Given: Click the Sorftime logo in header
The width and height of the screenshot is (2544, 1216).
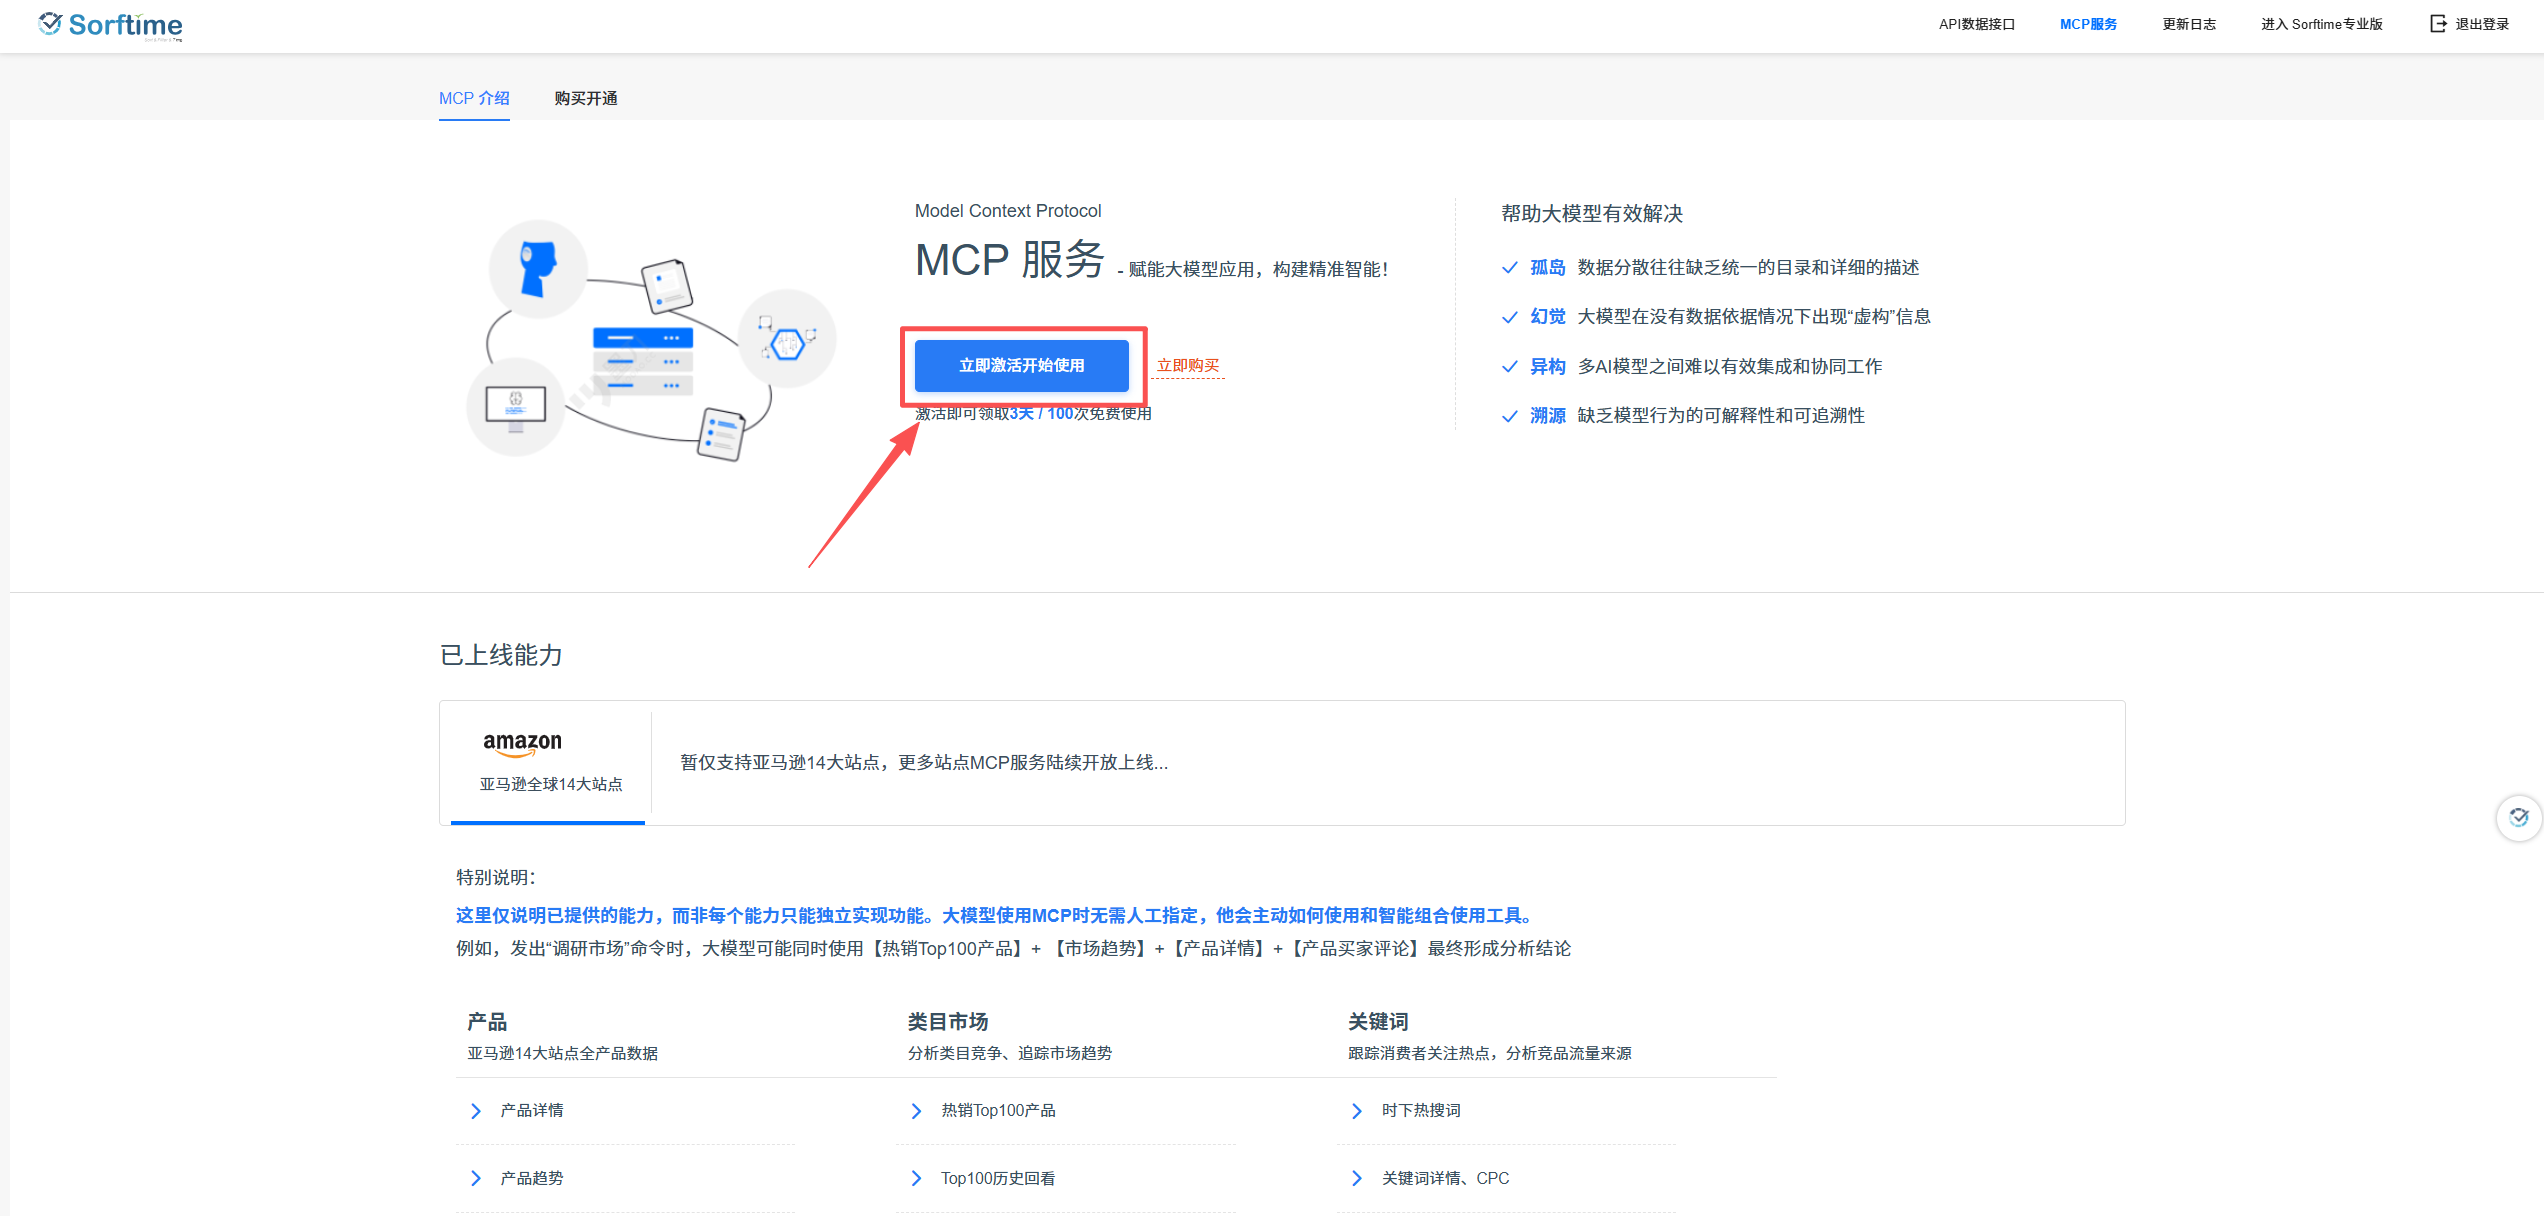Looking at the screenshot, I should [110, 24].
